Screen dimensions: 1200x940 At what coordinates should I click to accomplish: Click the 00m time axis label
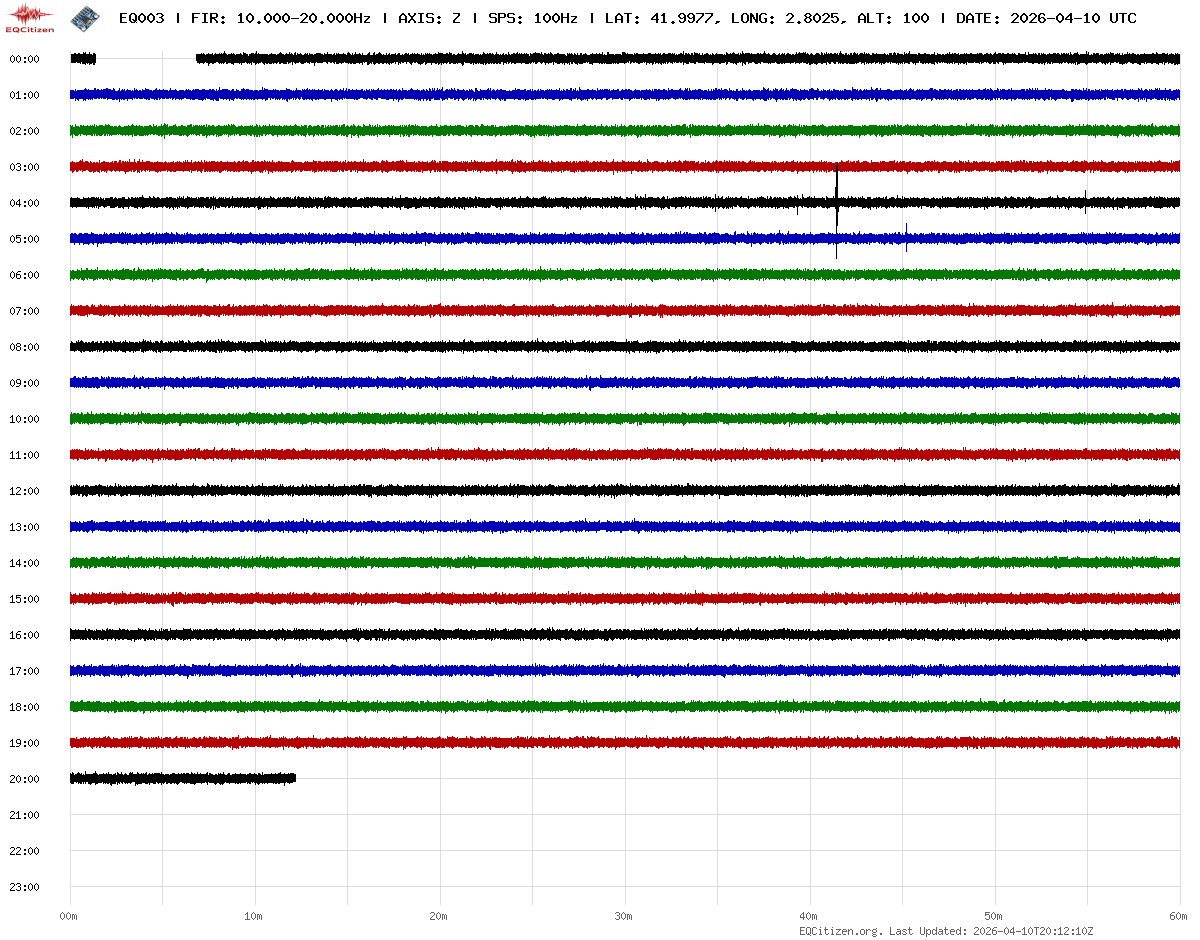pos(69,916)
